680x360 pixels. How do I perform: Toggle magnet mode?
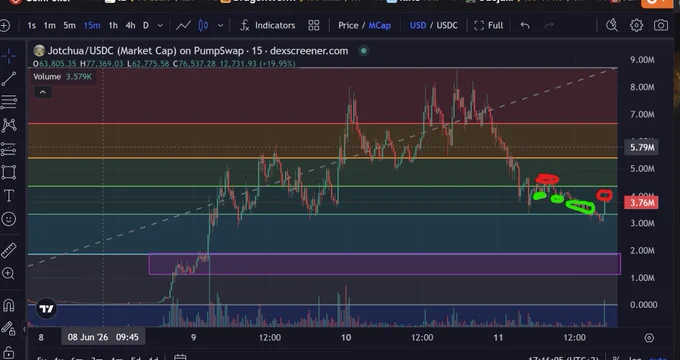[9, 305]
